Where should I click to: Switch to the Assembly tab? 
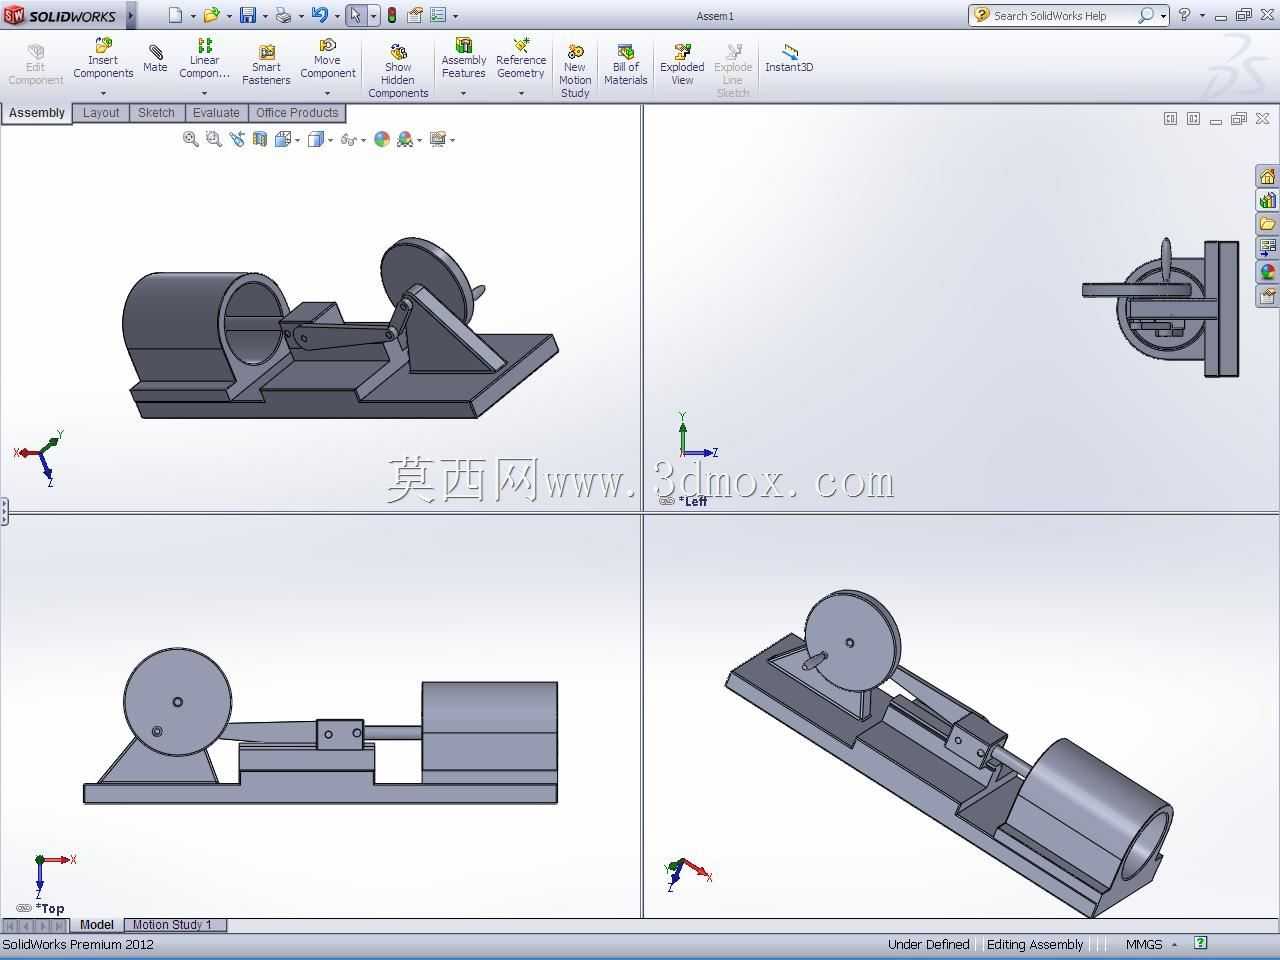pos(37,113)
